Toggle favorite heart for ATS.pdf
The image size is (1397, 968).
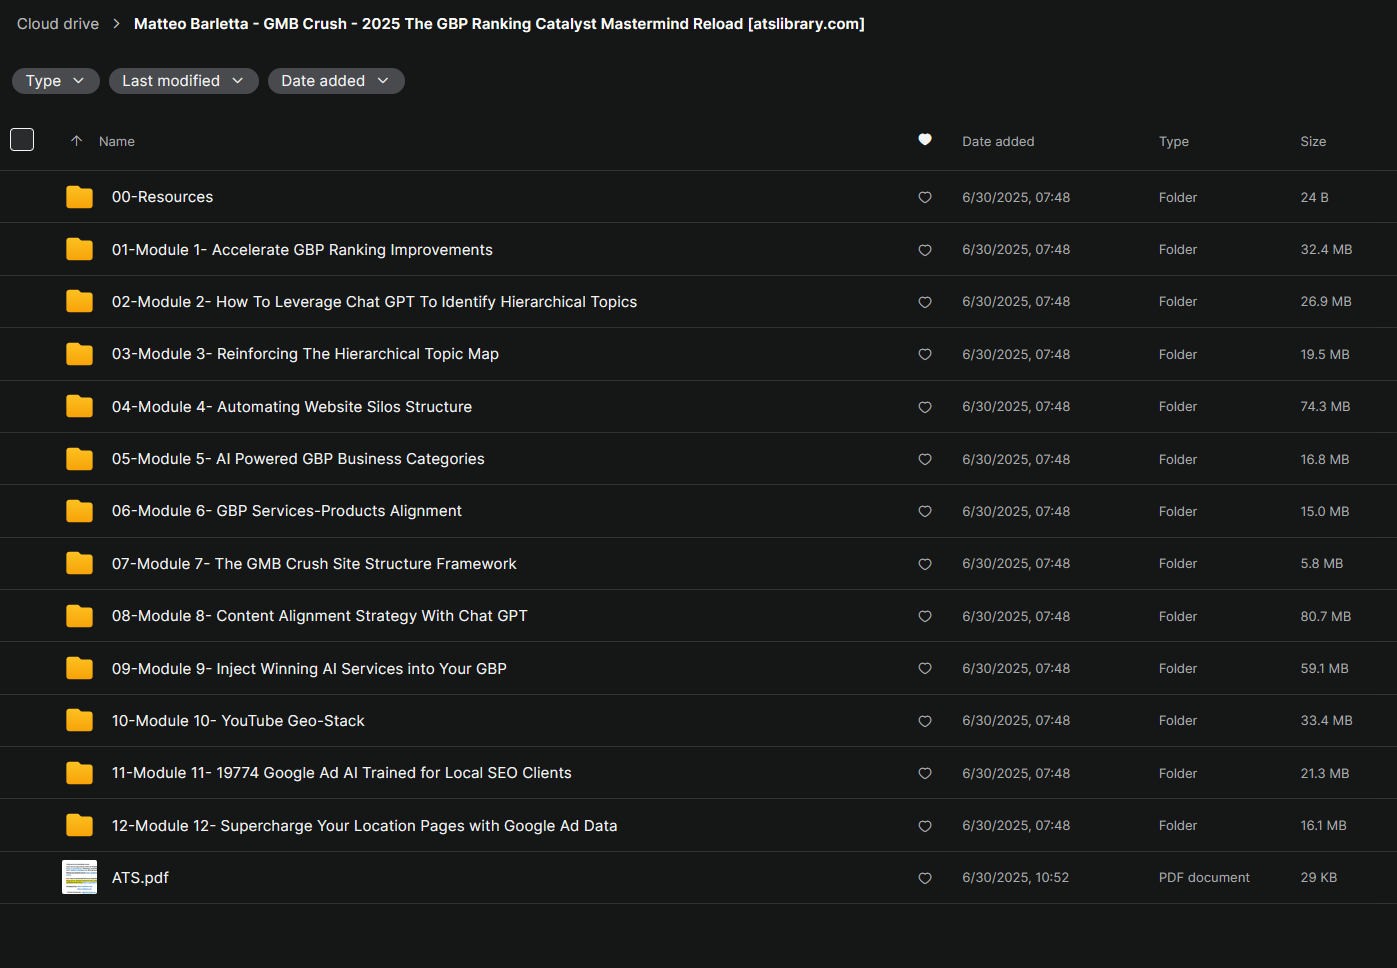coord(925,878)
